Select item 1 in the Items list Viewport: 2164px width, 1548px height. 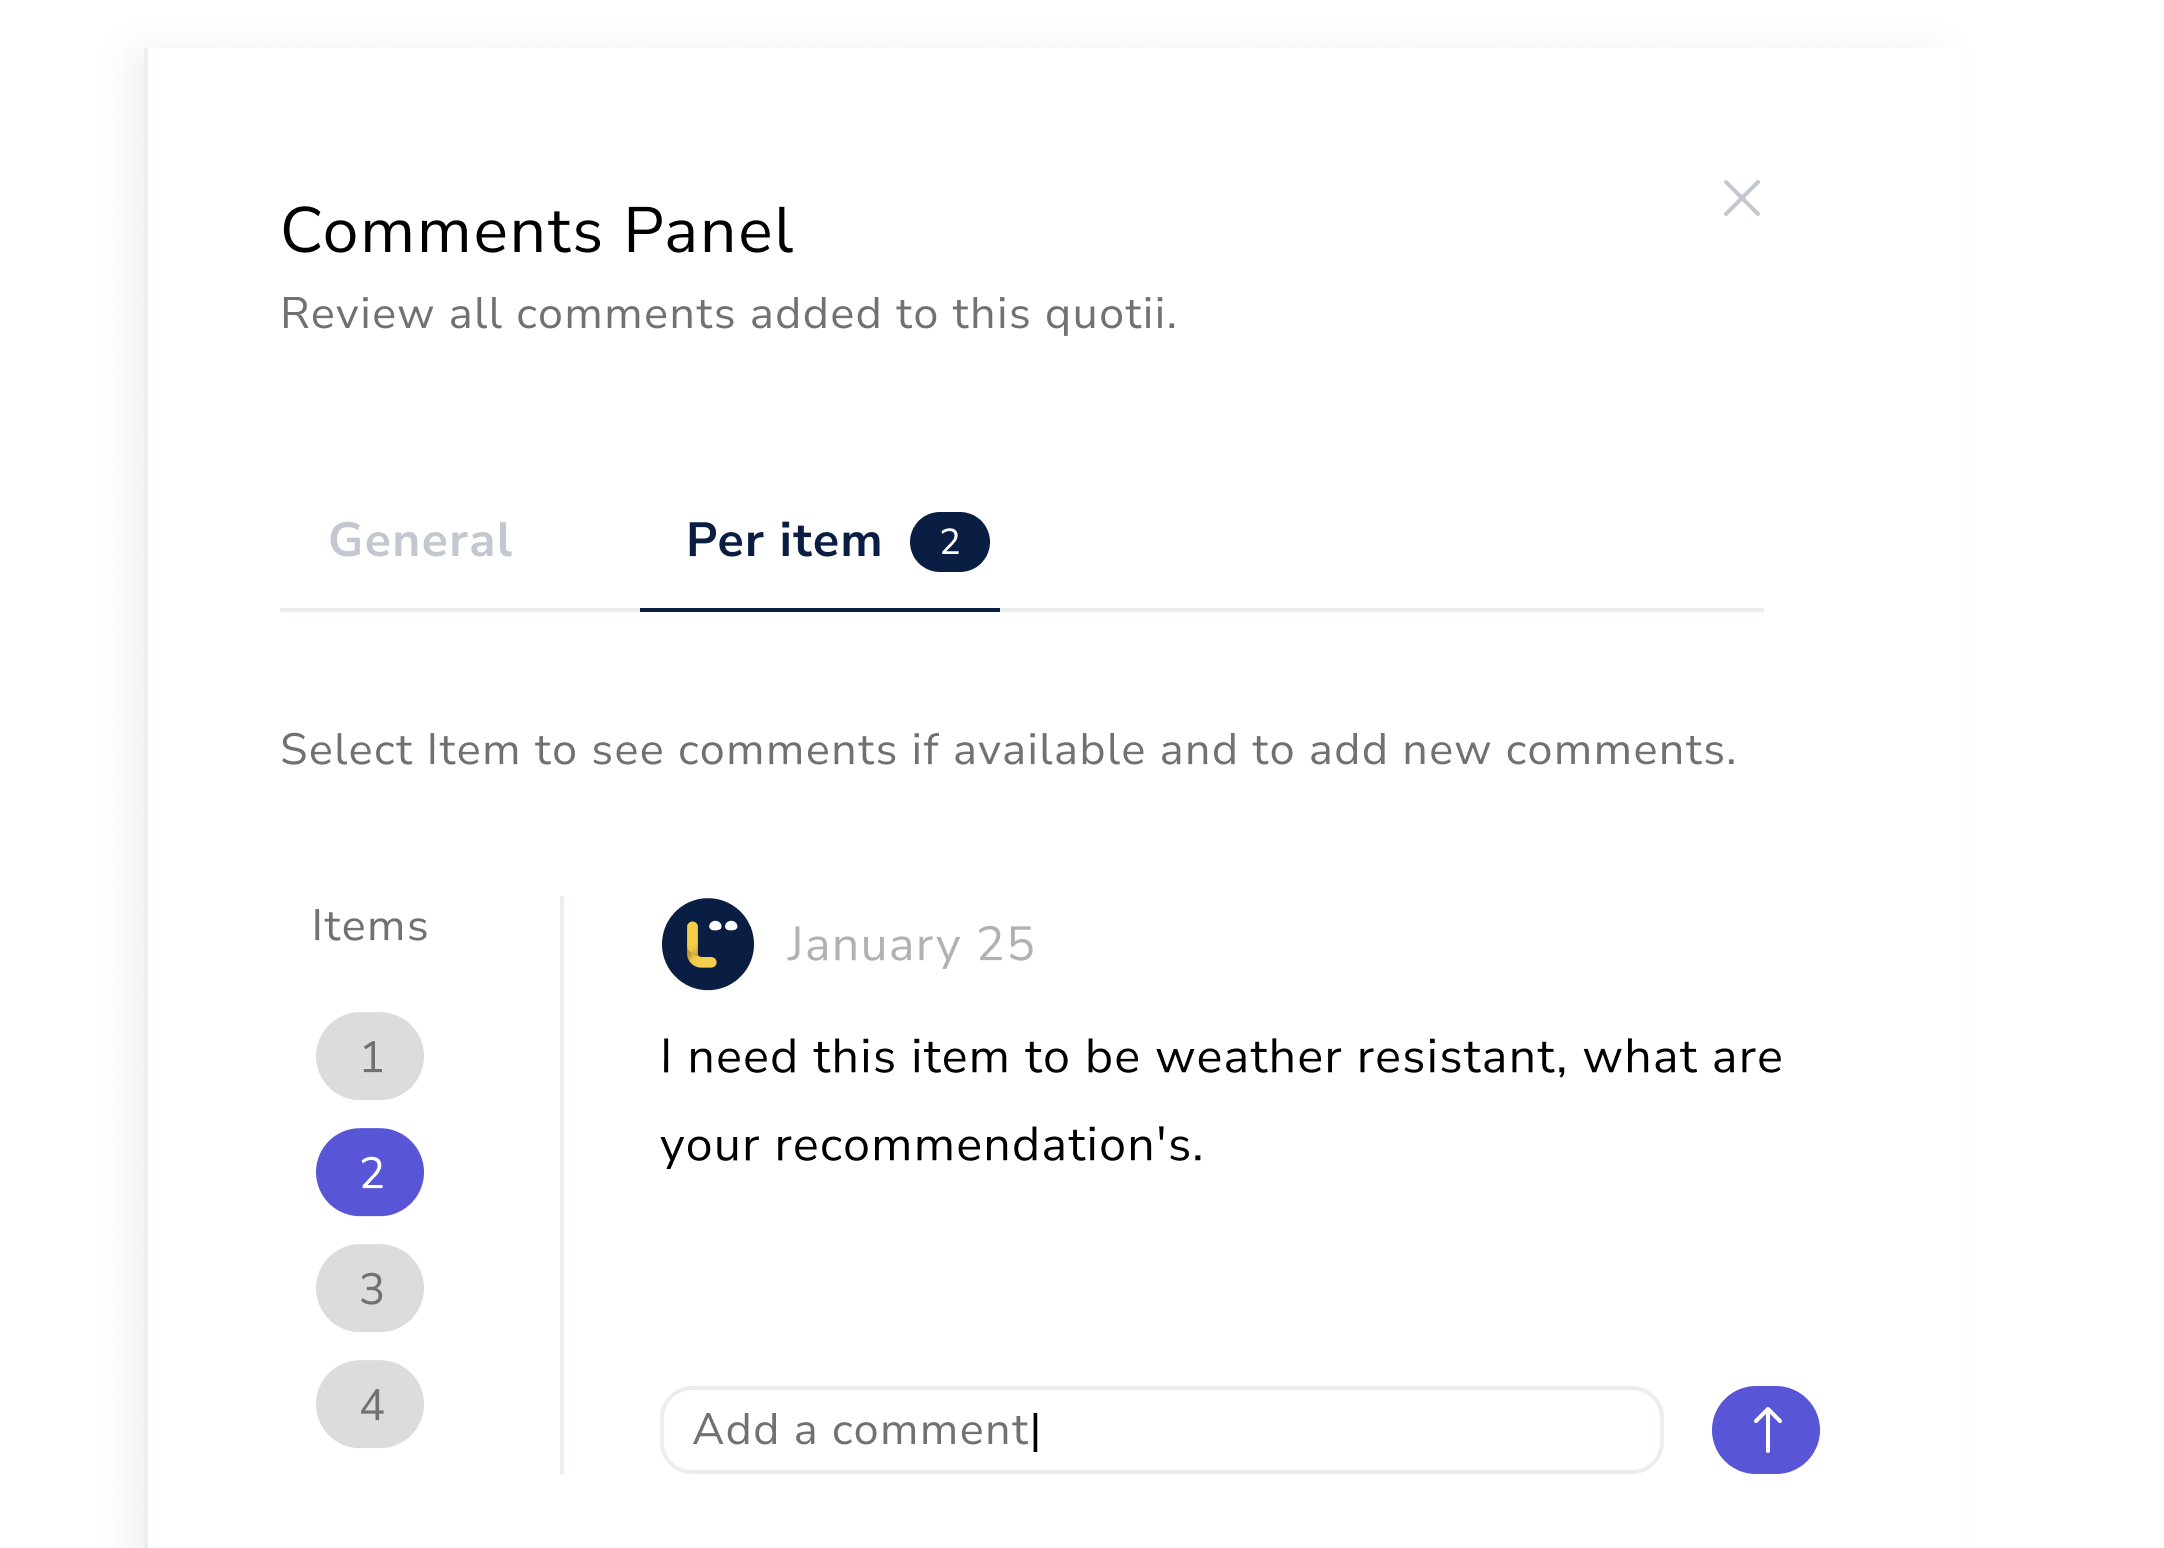point(370,1056)
